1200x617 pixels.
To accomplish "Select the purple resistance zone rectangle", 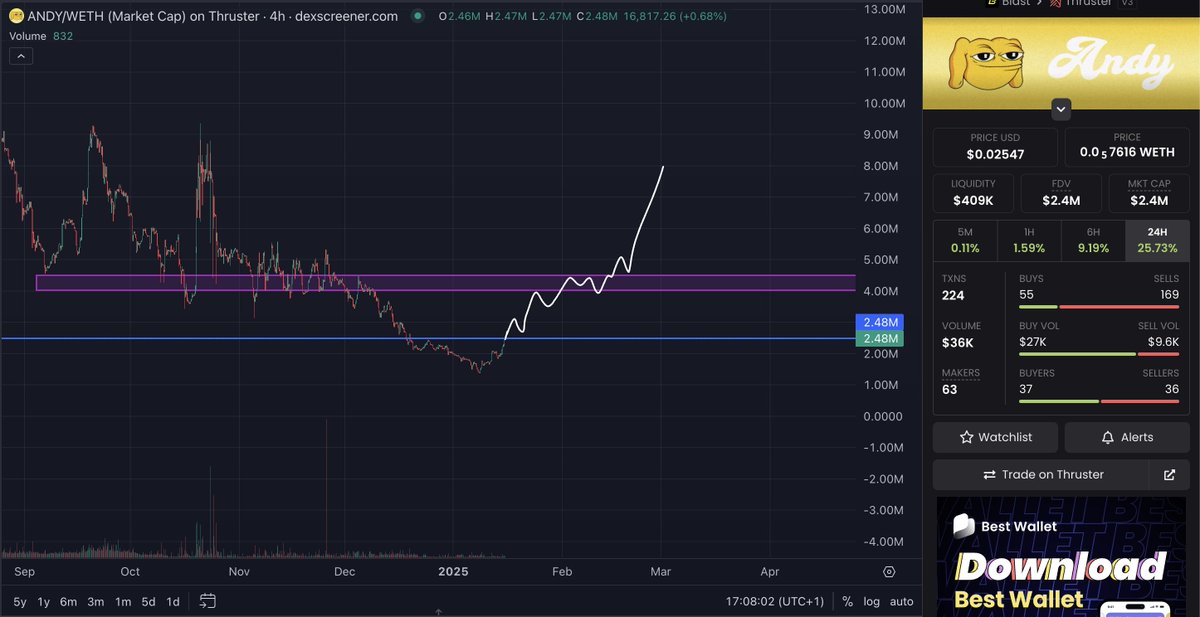I will pos(445,283).
